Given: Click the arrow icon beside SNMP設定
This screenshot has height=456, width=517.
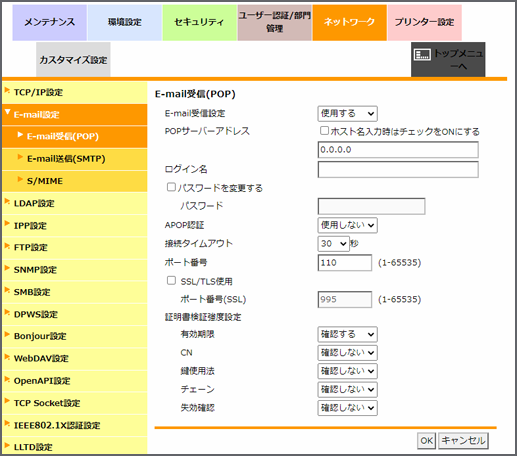Looking at the screenshot, I should pos(7,268).
